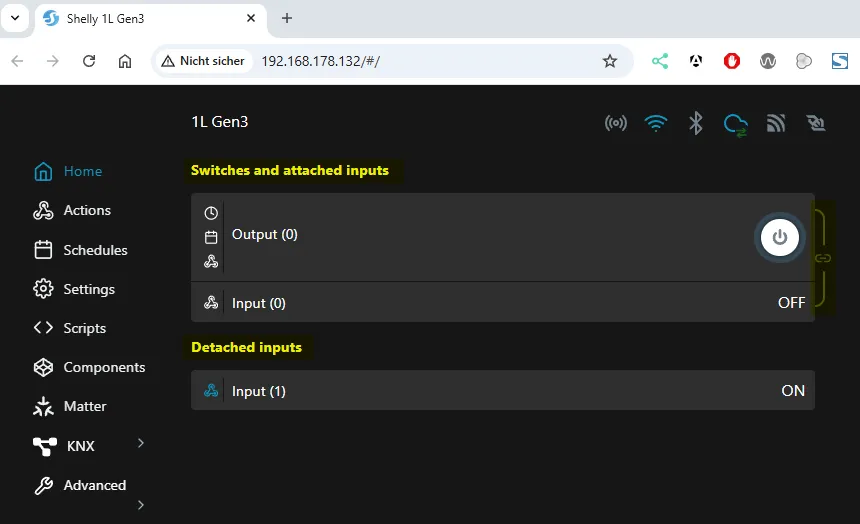Screen dimensions: 860x524
Task: Expand the KNX menu chevron
Action: click(140, 443)
